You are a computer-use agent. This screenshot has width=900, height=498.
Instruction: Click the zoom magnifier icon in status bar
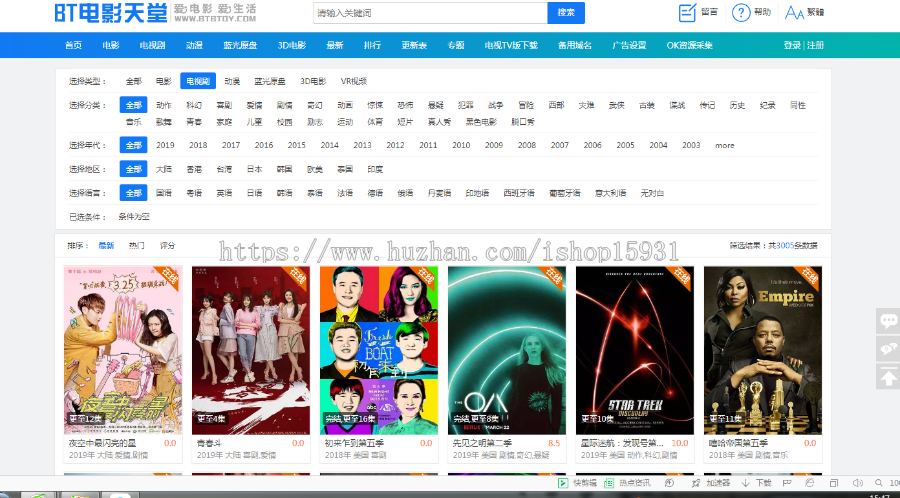tap(879, 483)
